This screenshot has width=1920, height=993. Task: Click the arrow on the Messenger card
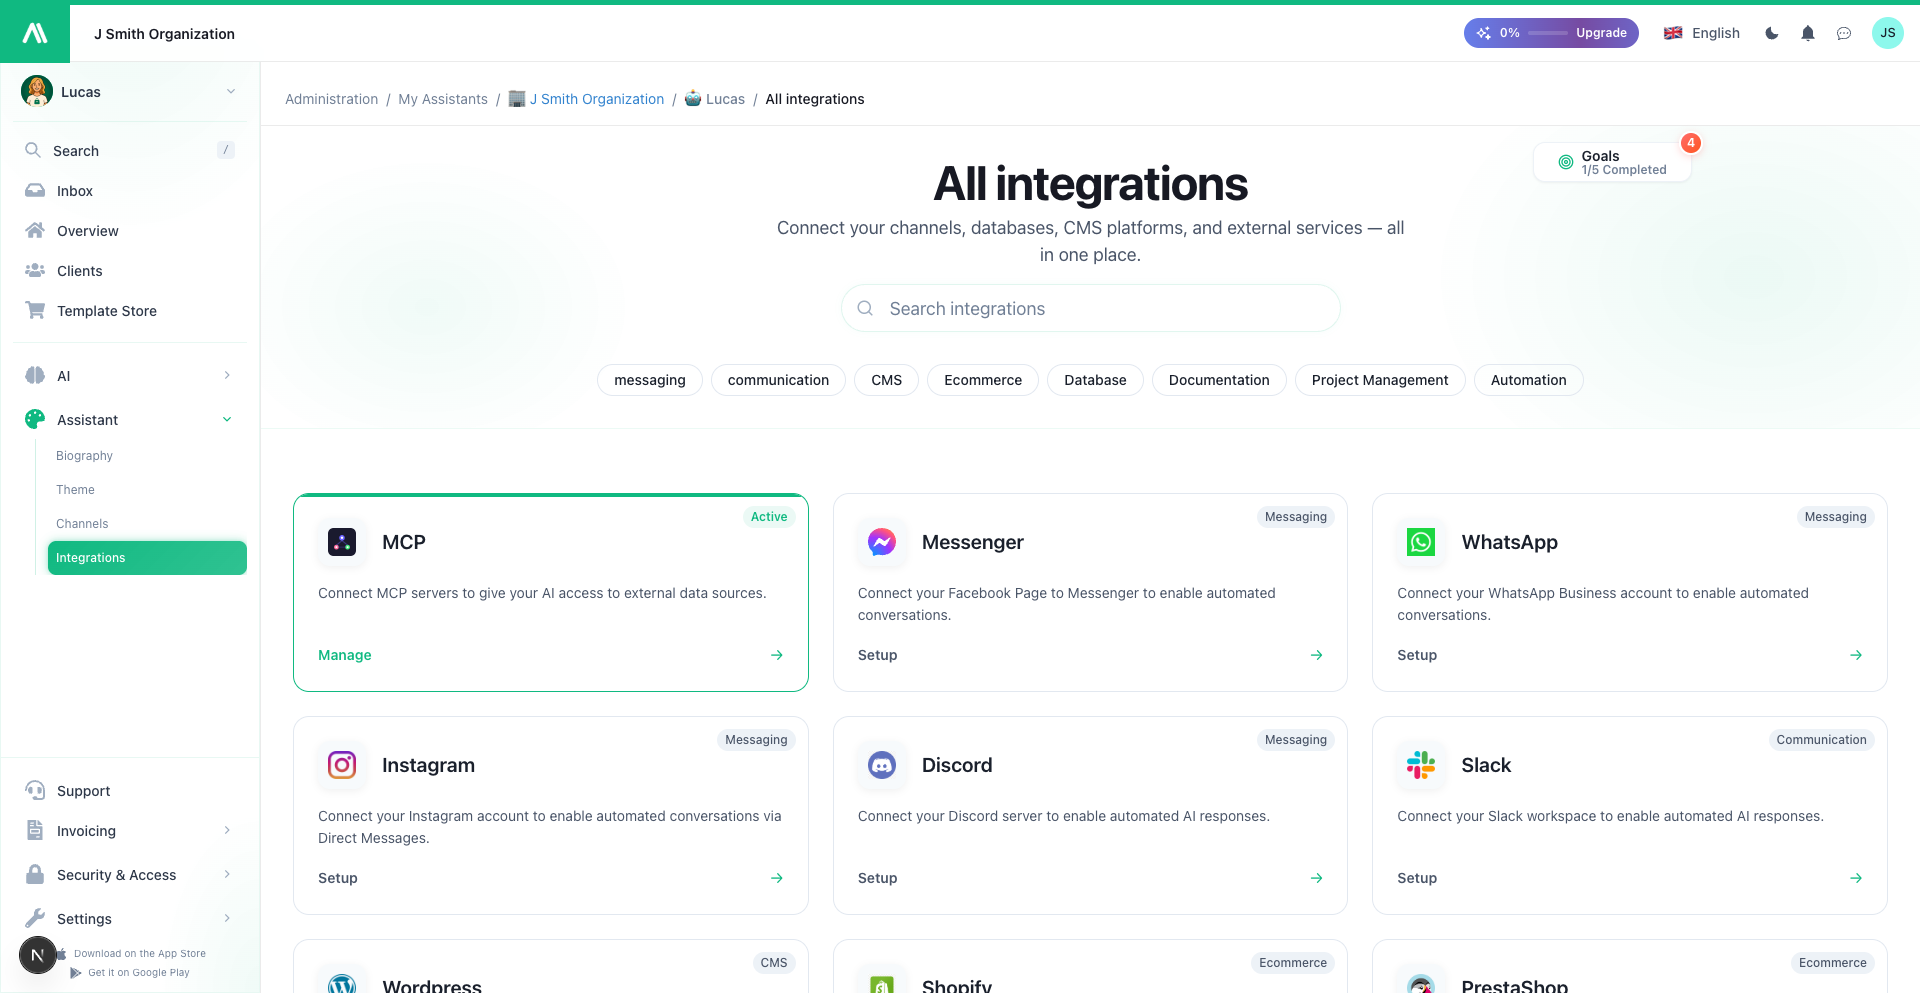[x=1317, y=655]
